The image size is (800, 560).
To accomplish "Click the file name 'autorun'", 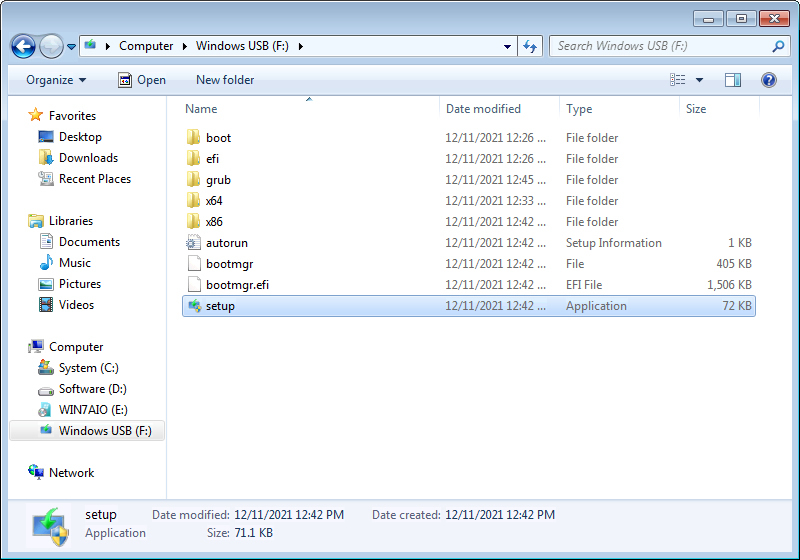I will (227, 243).
